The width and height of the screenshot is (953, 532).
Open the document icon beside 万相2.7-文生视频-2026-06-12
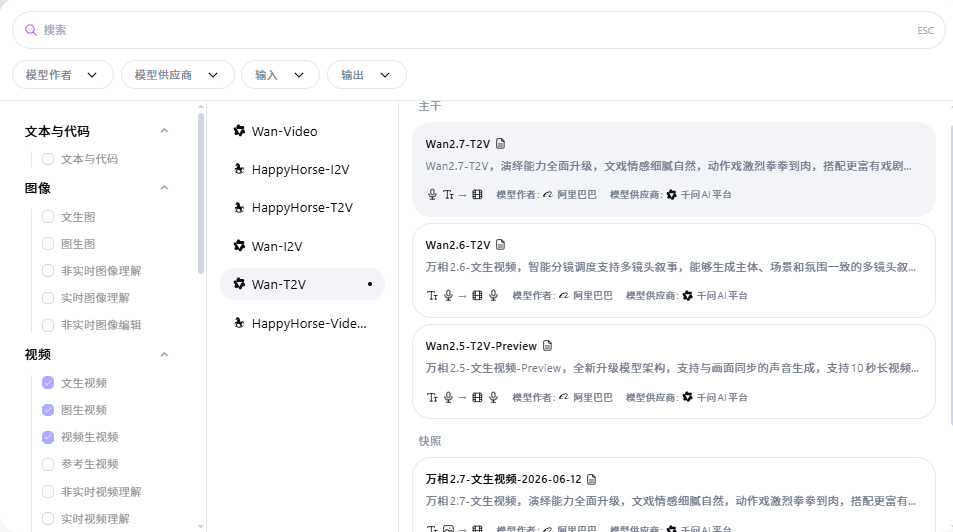591,479
